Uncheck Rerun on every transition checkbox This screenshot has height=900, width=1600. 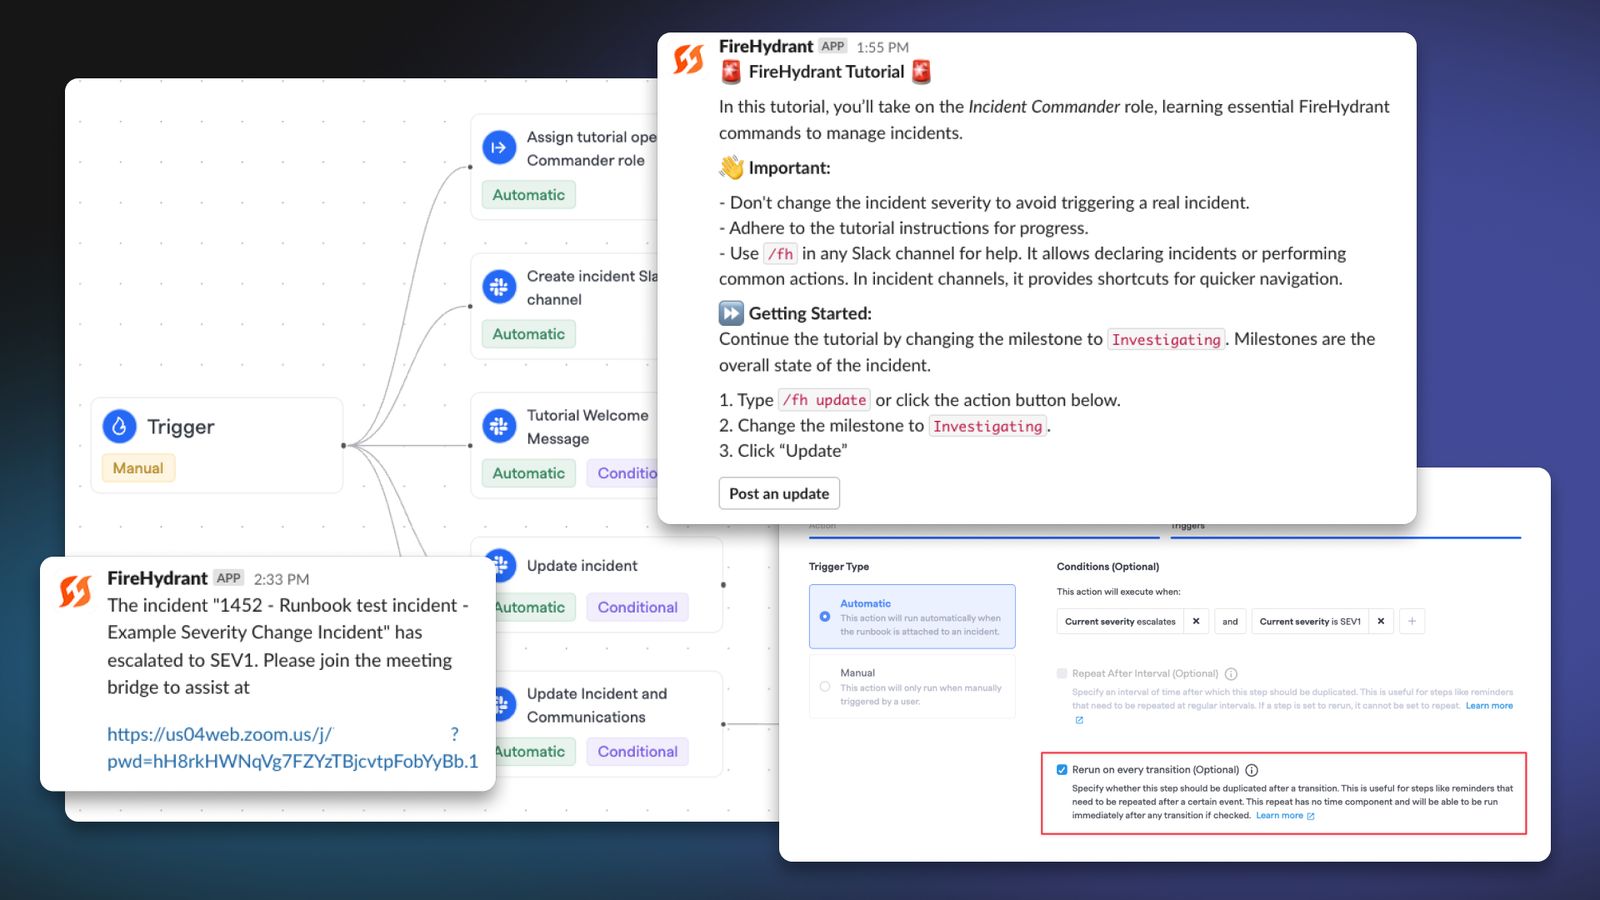click(x=1062, y=770)
